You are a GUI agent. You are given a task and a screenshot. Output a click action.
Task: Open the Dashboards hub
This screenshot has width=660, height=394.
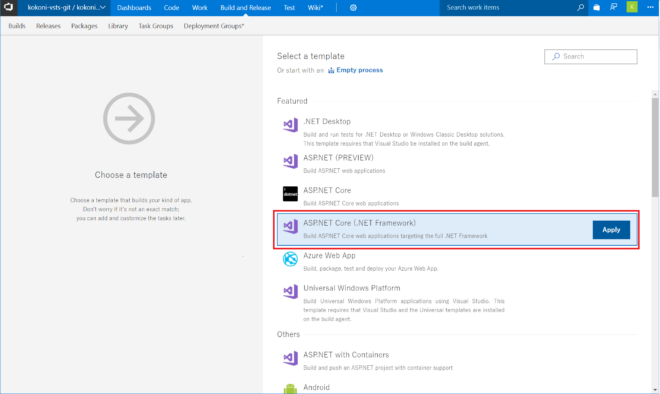tap(134, 8)
